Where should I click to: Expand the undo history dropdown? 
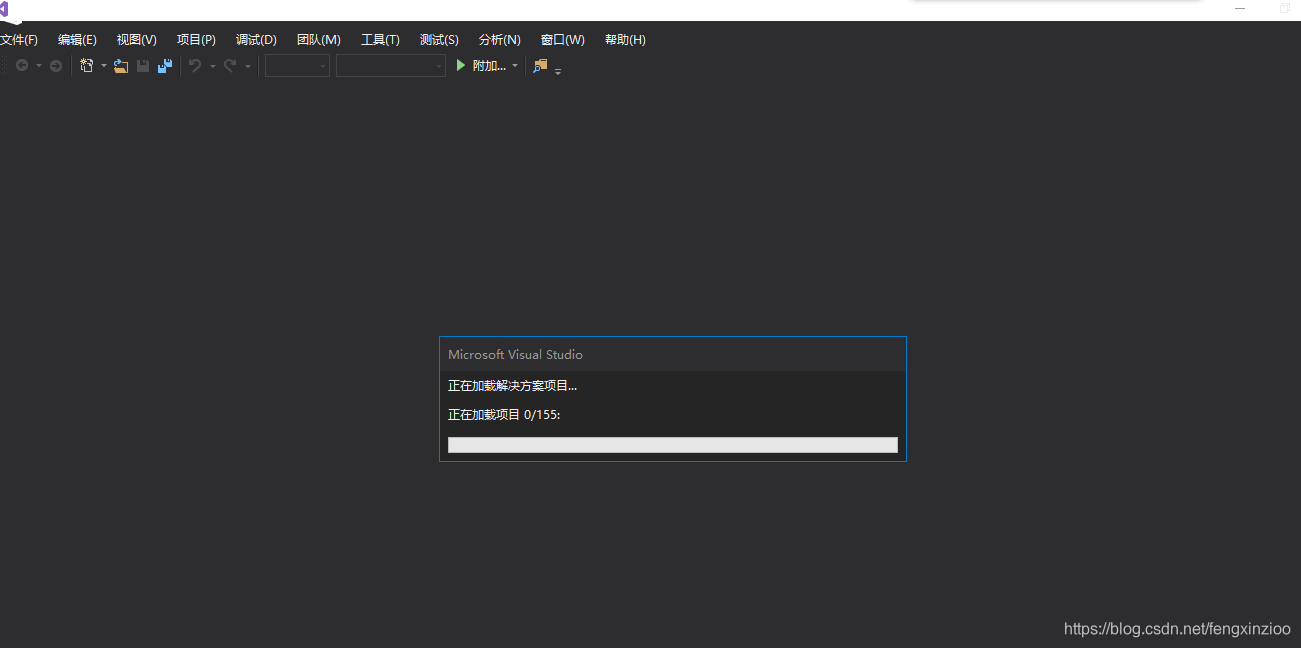click(213, 66)
